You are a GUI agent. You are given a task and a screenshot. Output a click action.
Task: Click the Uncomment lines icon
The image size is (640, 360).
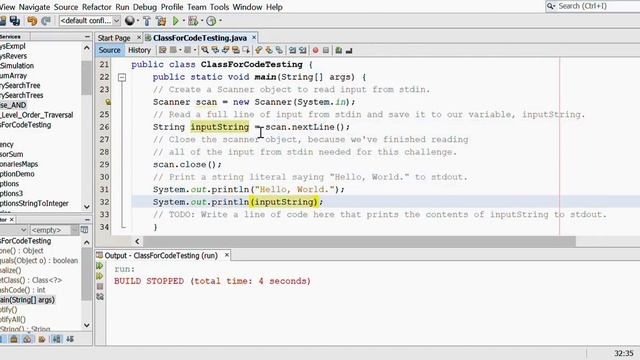pos(349,50)
